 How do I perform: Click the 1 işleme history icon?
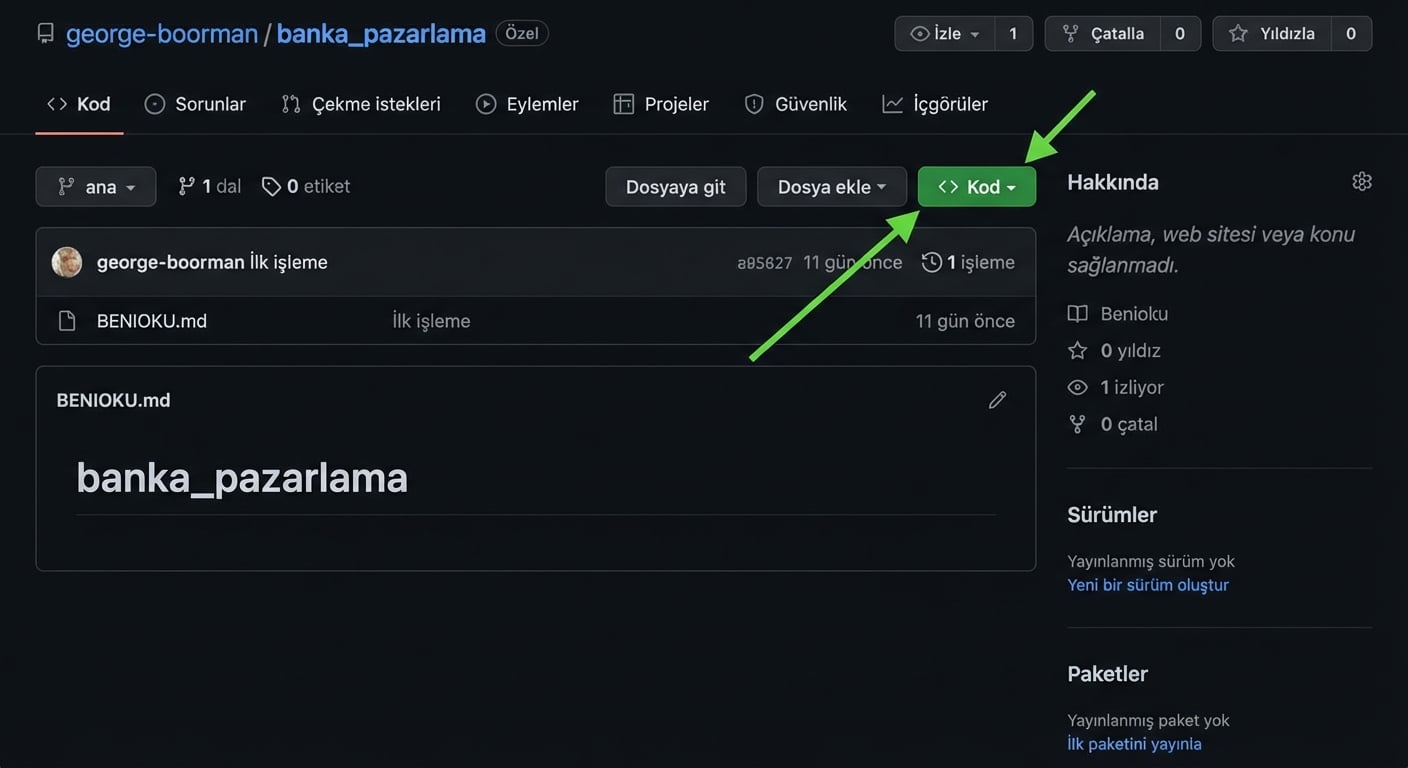pyautogui.click(x=931, y=262)
